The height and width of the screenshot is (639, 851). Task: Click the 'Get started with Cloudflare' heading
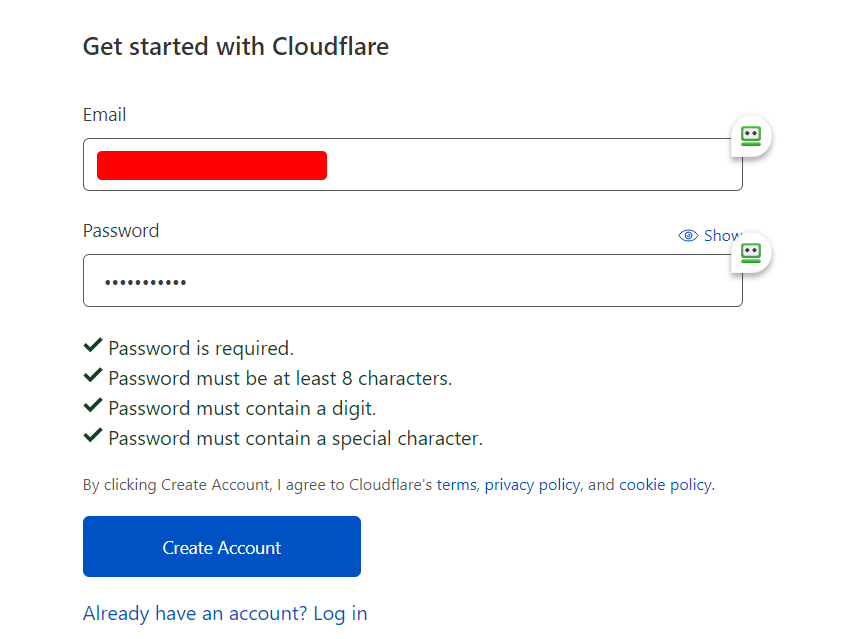235,46
